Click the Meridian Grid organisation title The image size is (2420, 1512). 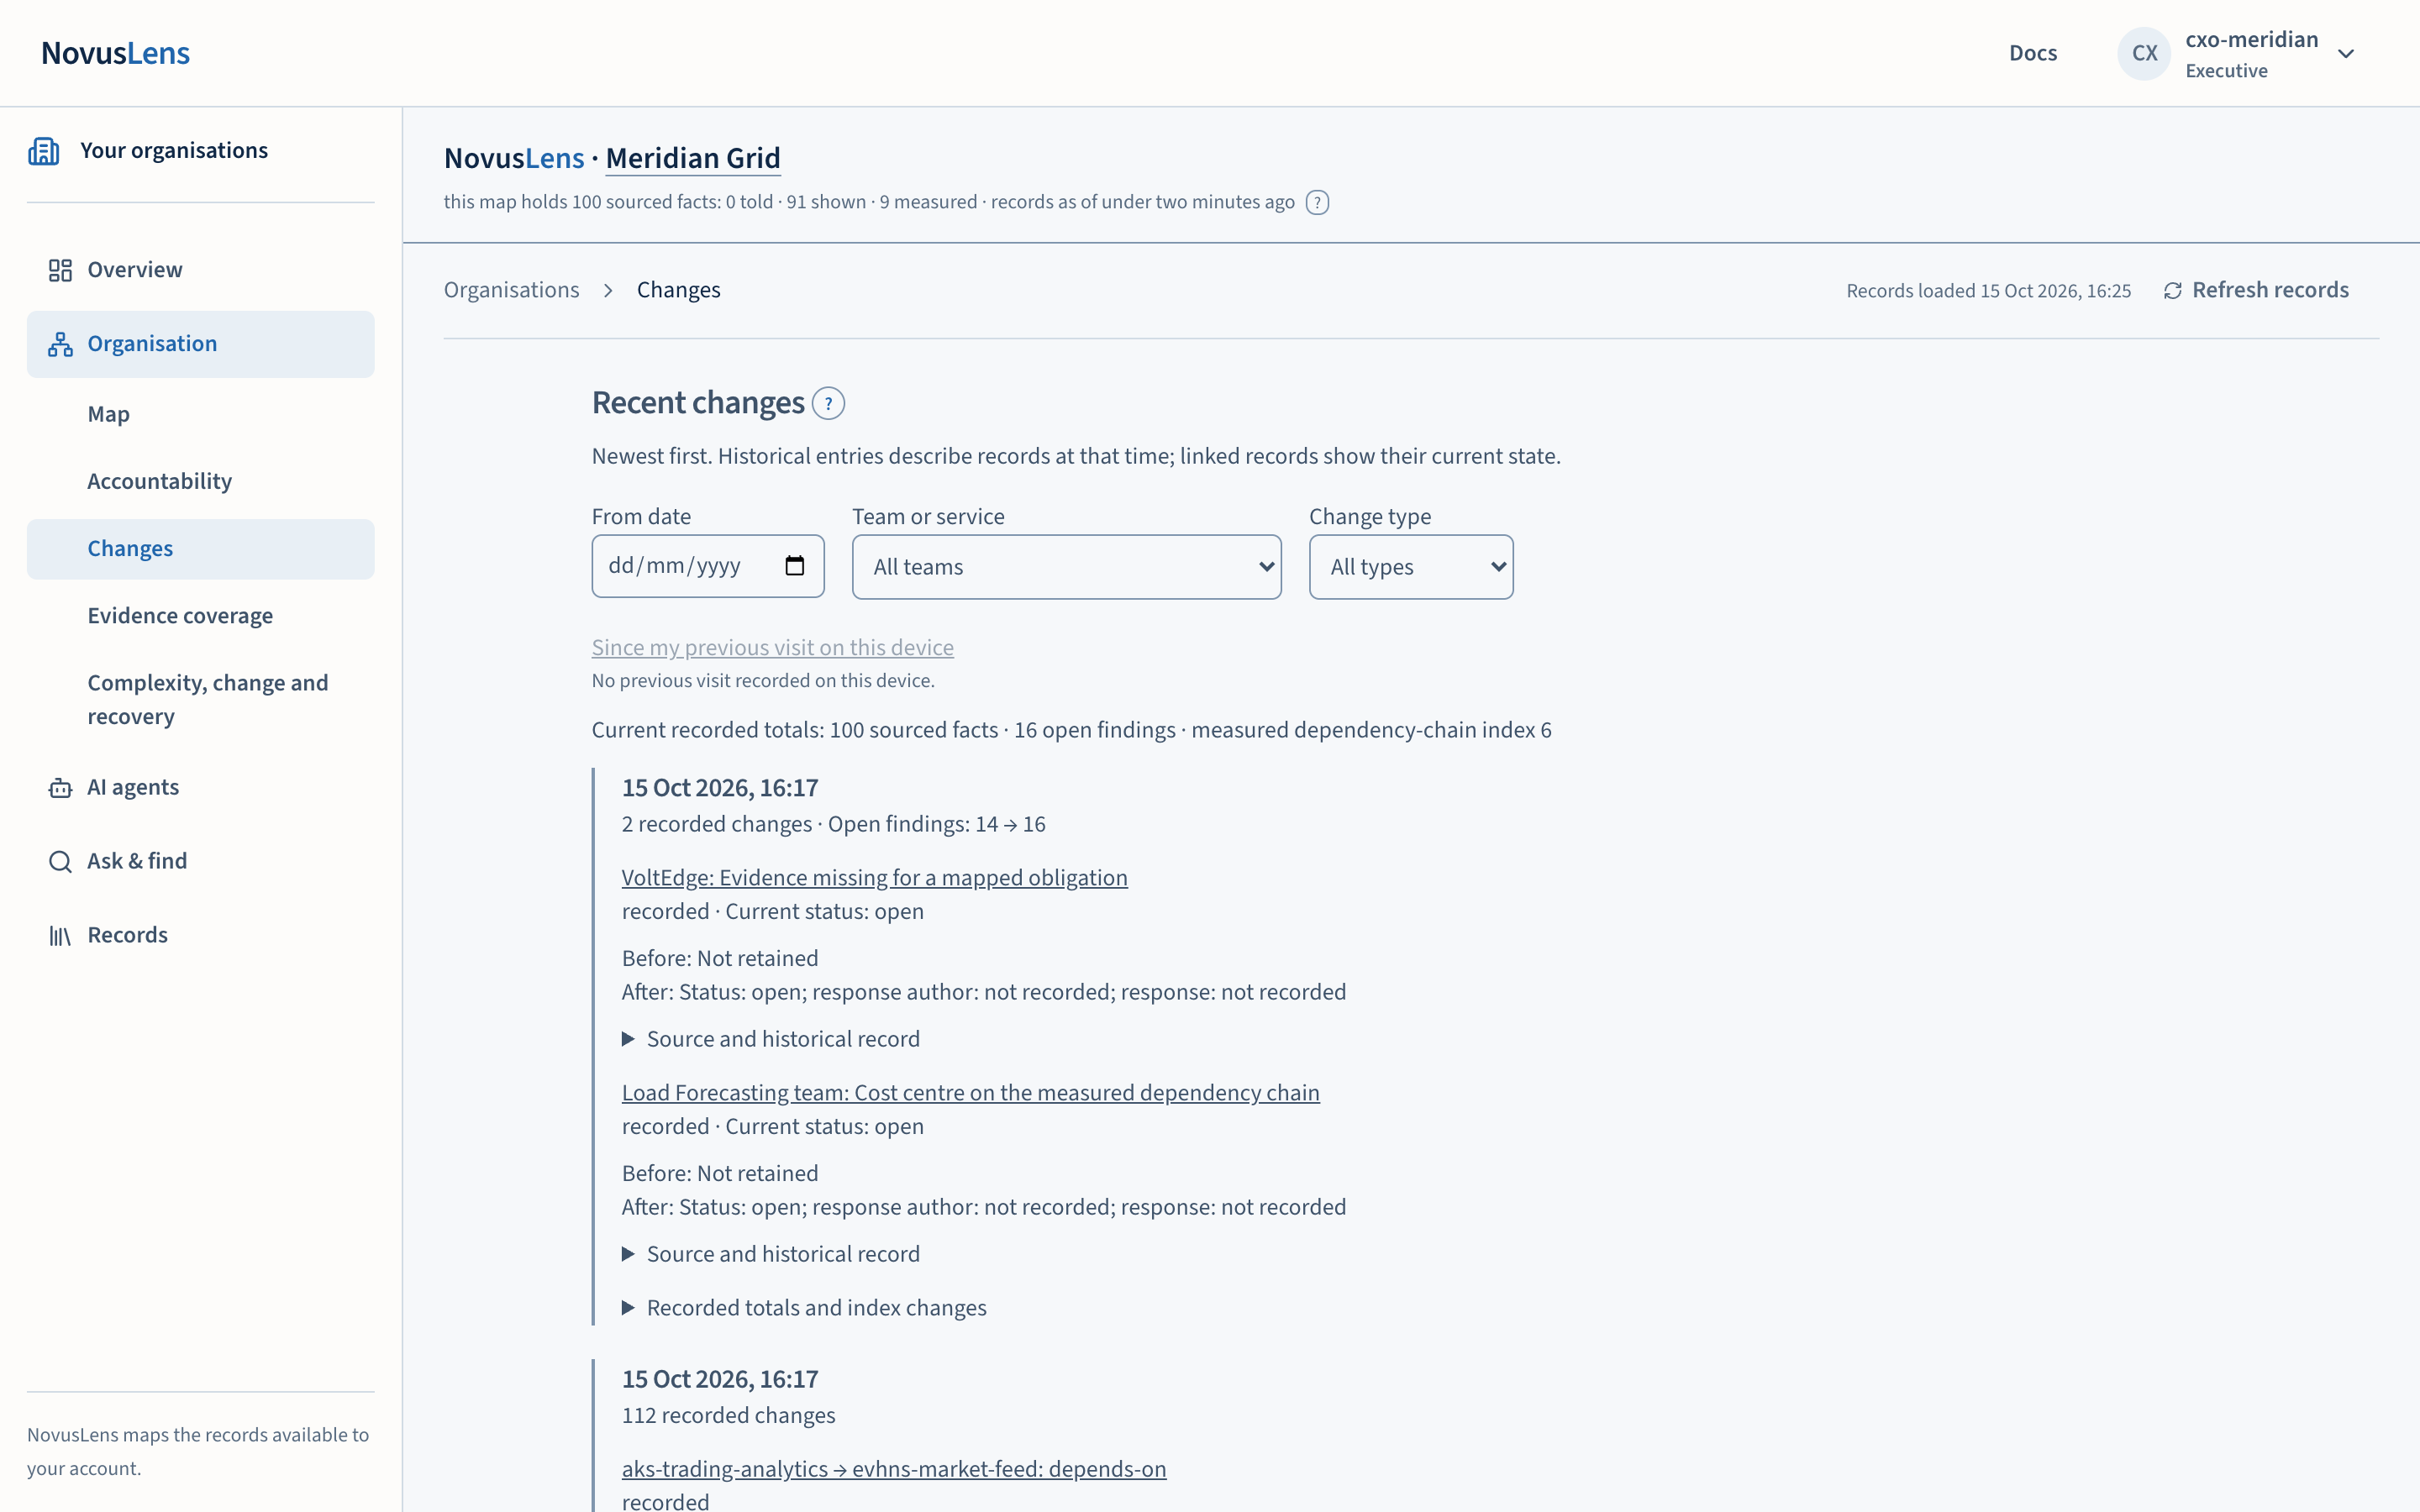click(x=693, y=159)
